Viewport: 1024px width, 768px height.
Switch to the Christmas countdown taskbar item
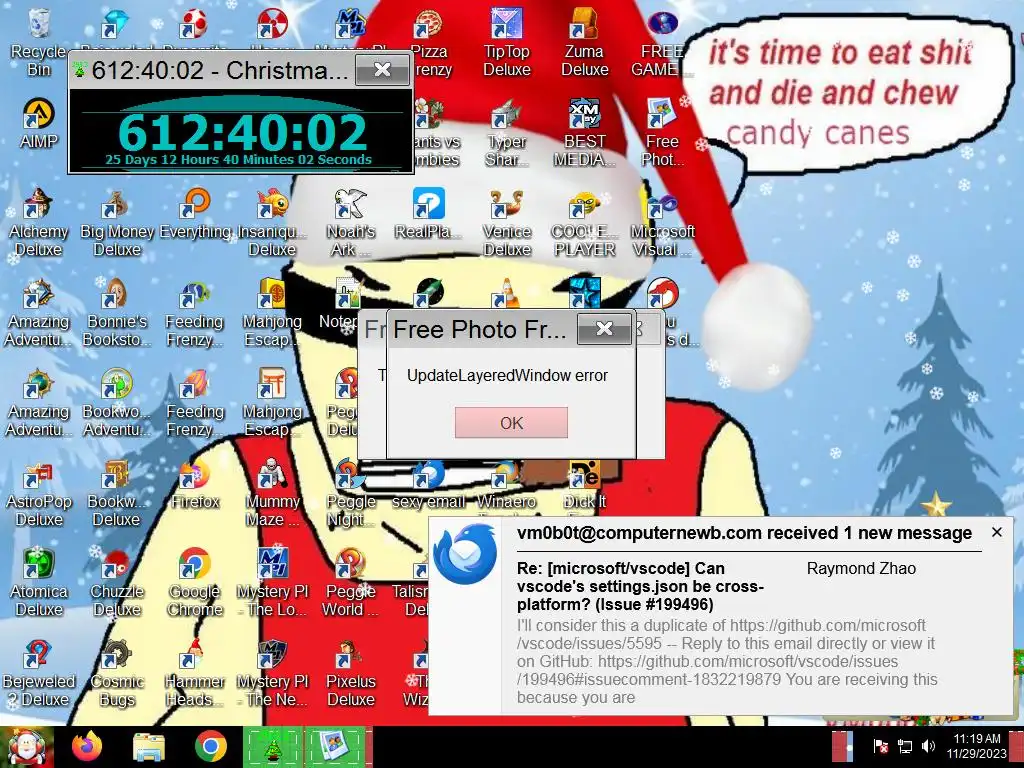point(273,747)
